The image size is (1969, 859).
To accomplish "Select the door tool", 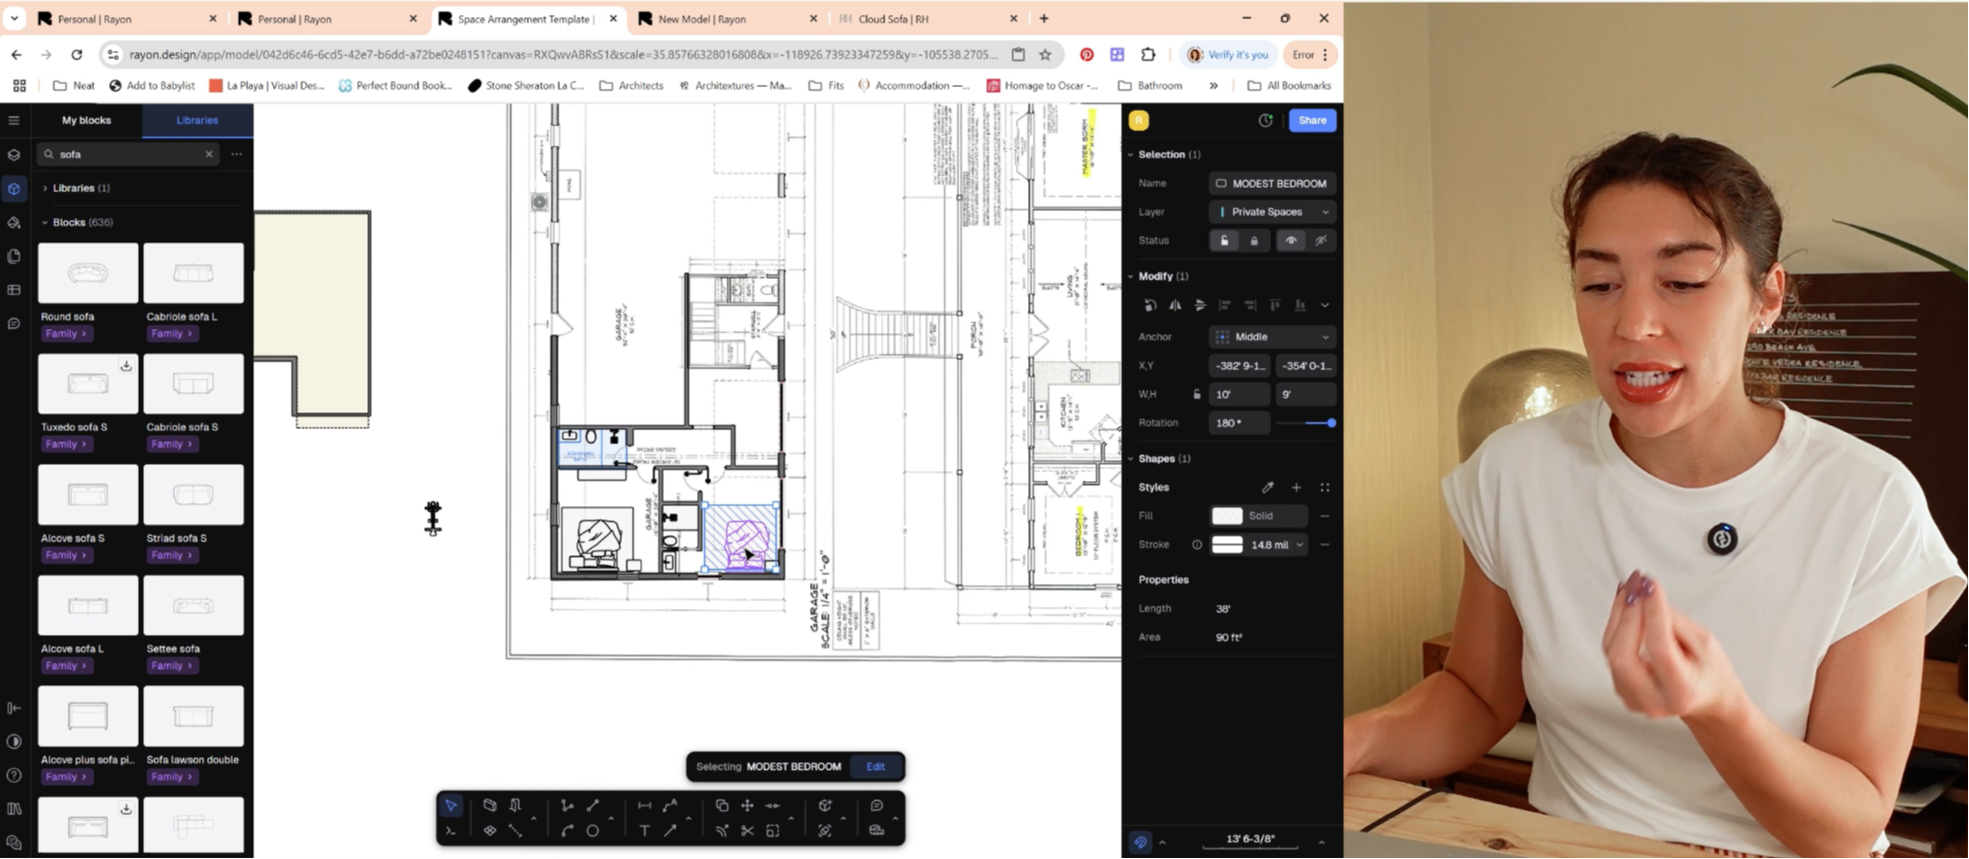I will (x=516, y=805).
